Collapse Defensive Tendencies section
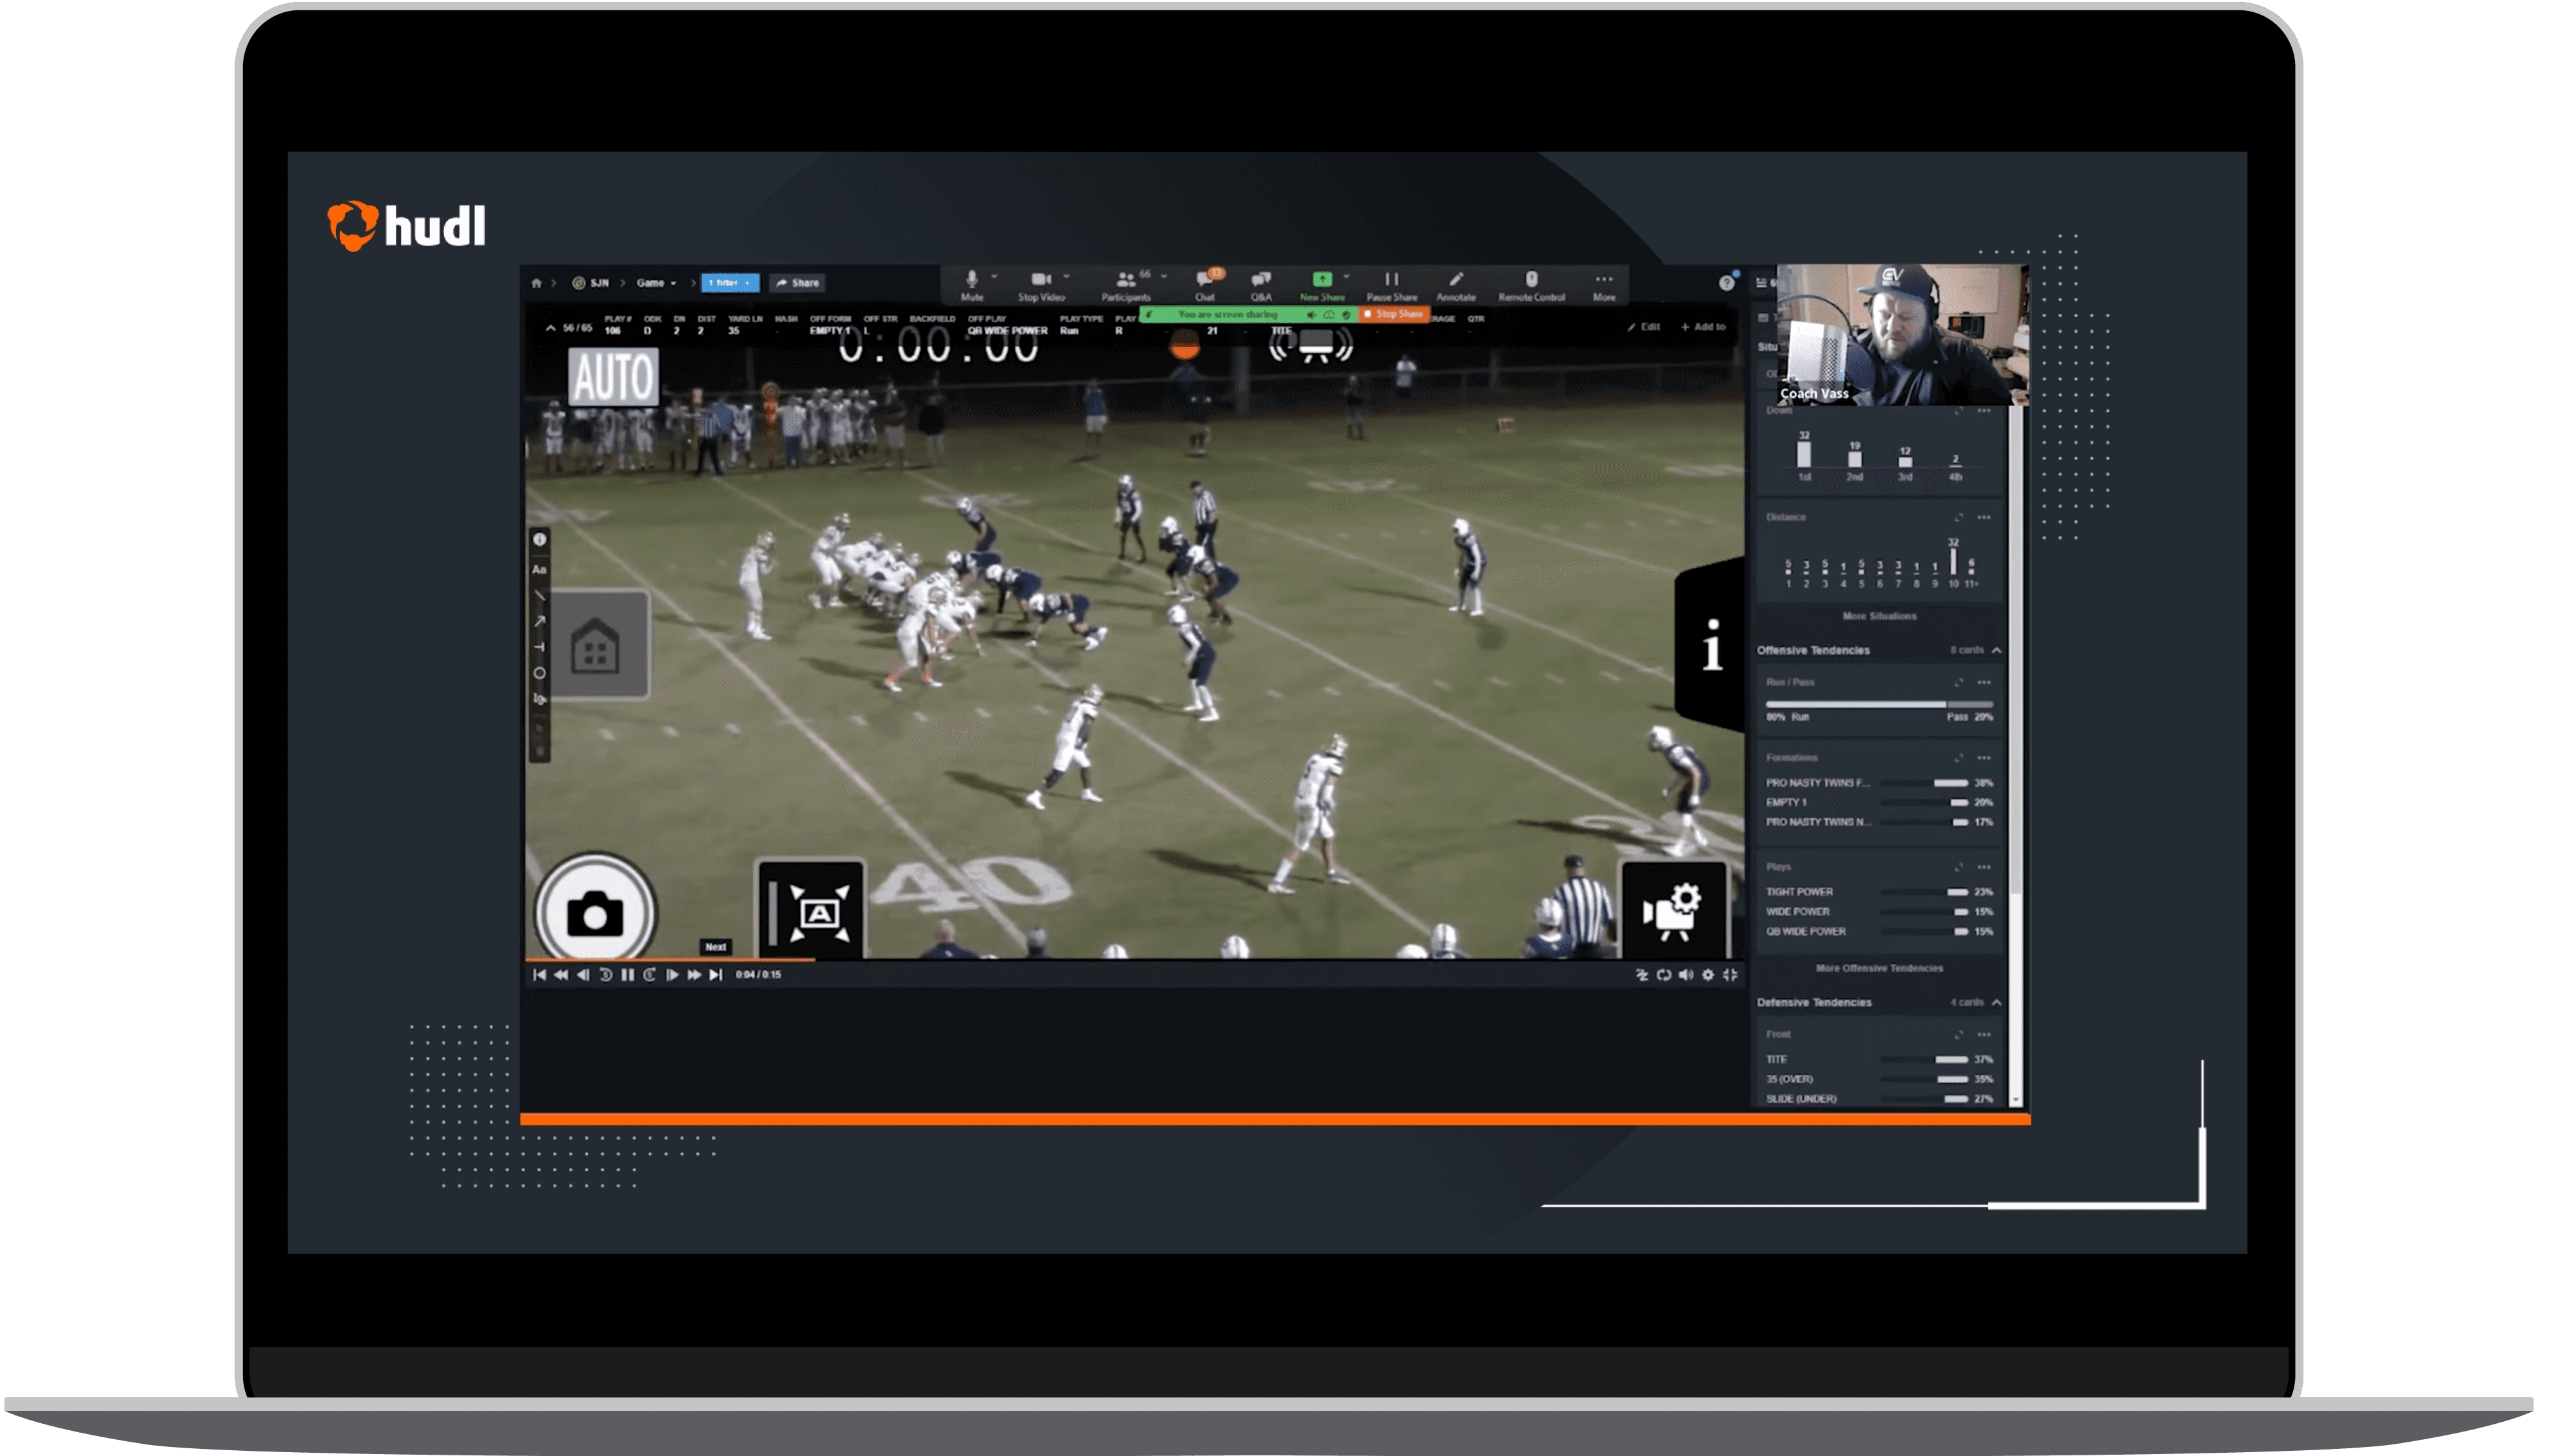Image resolution: width=2569 pixels, height=1456 pixels. click(1997, 1003)
